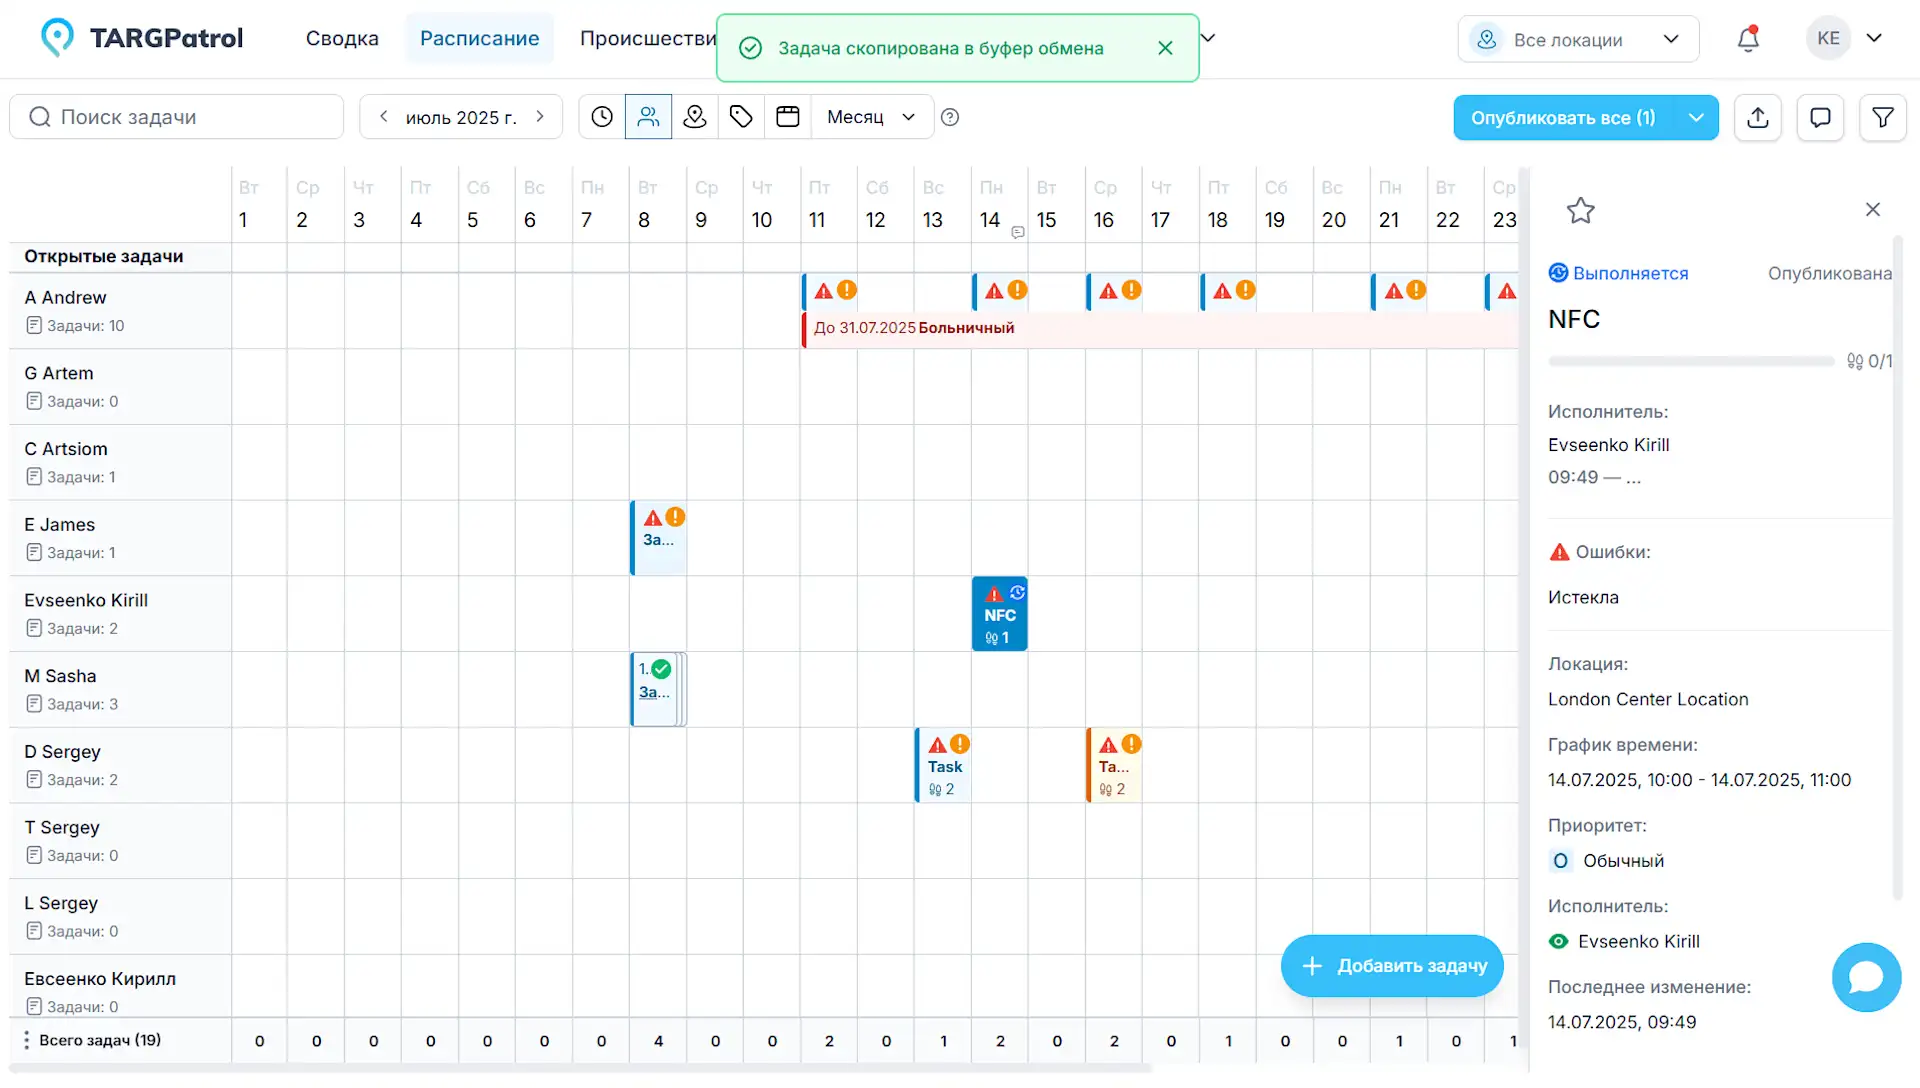Open notifications via the bell icon
This screenshot has width=1920, height=1088.
coord(1748,38)
